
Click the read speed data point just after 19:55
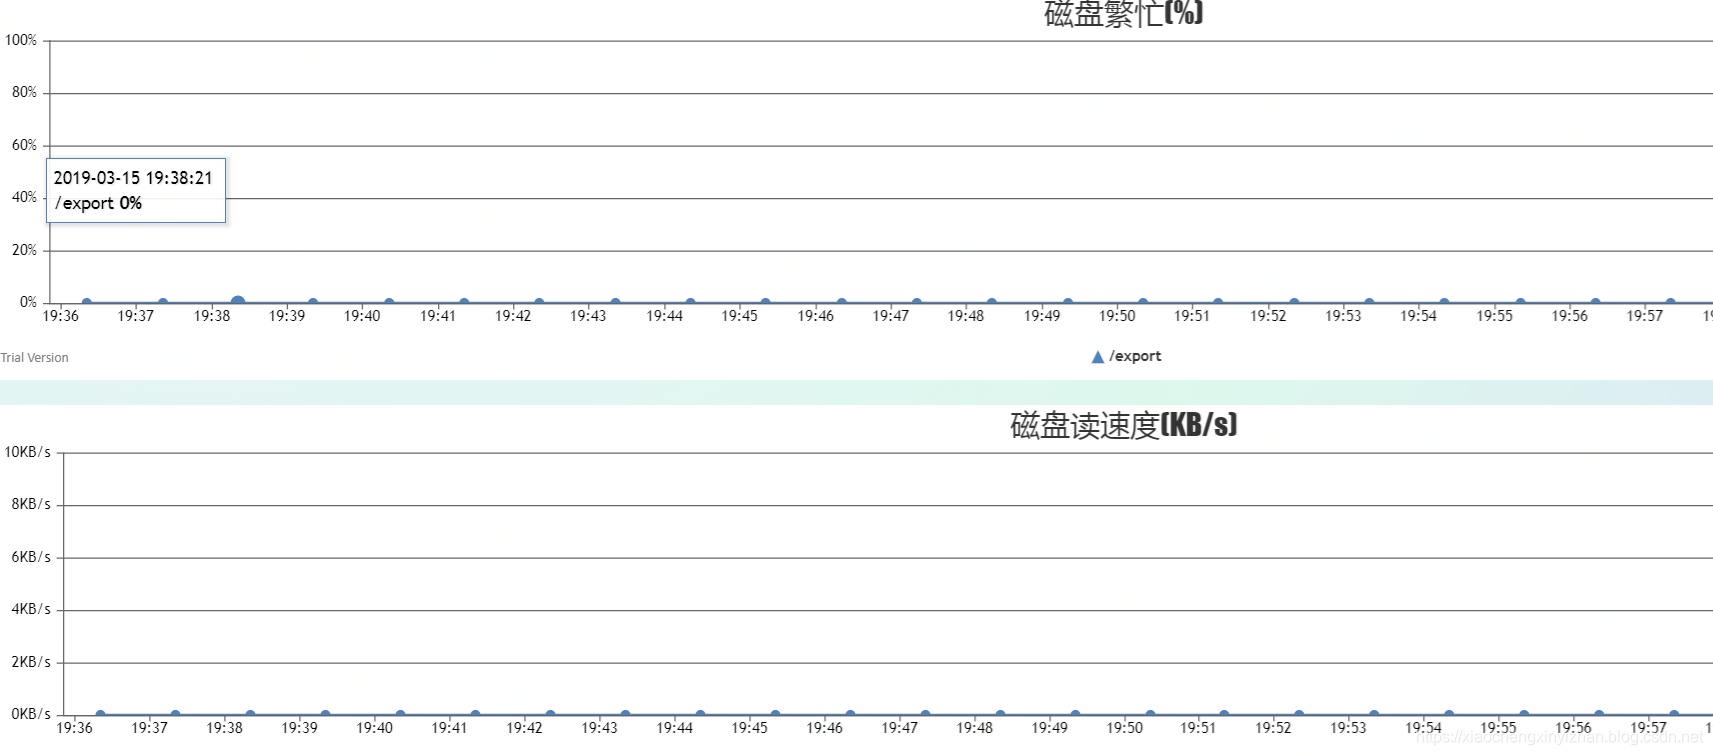[1524, 714]
